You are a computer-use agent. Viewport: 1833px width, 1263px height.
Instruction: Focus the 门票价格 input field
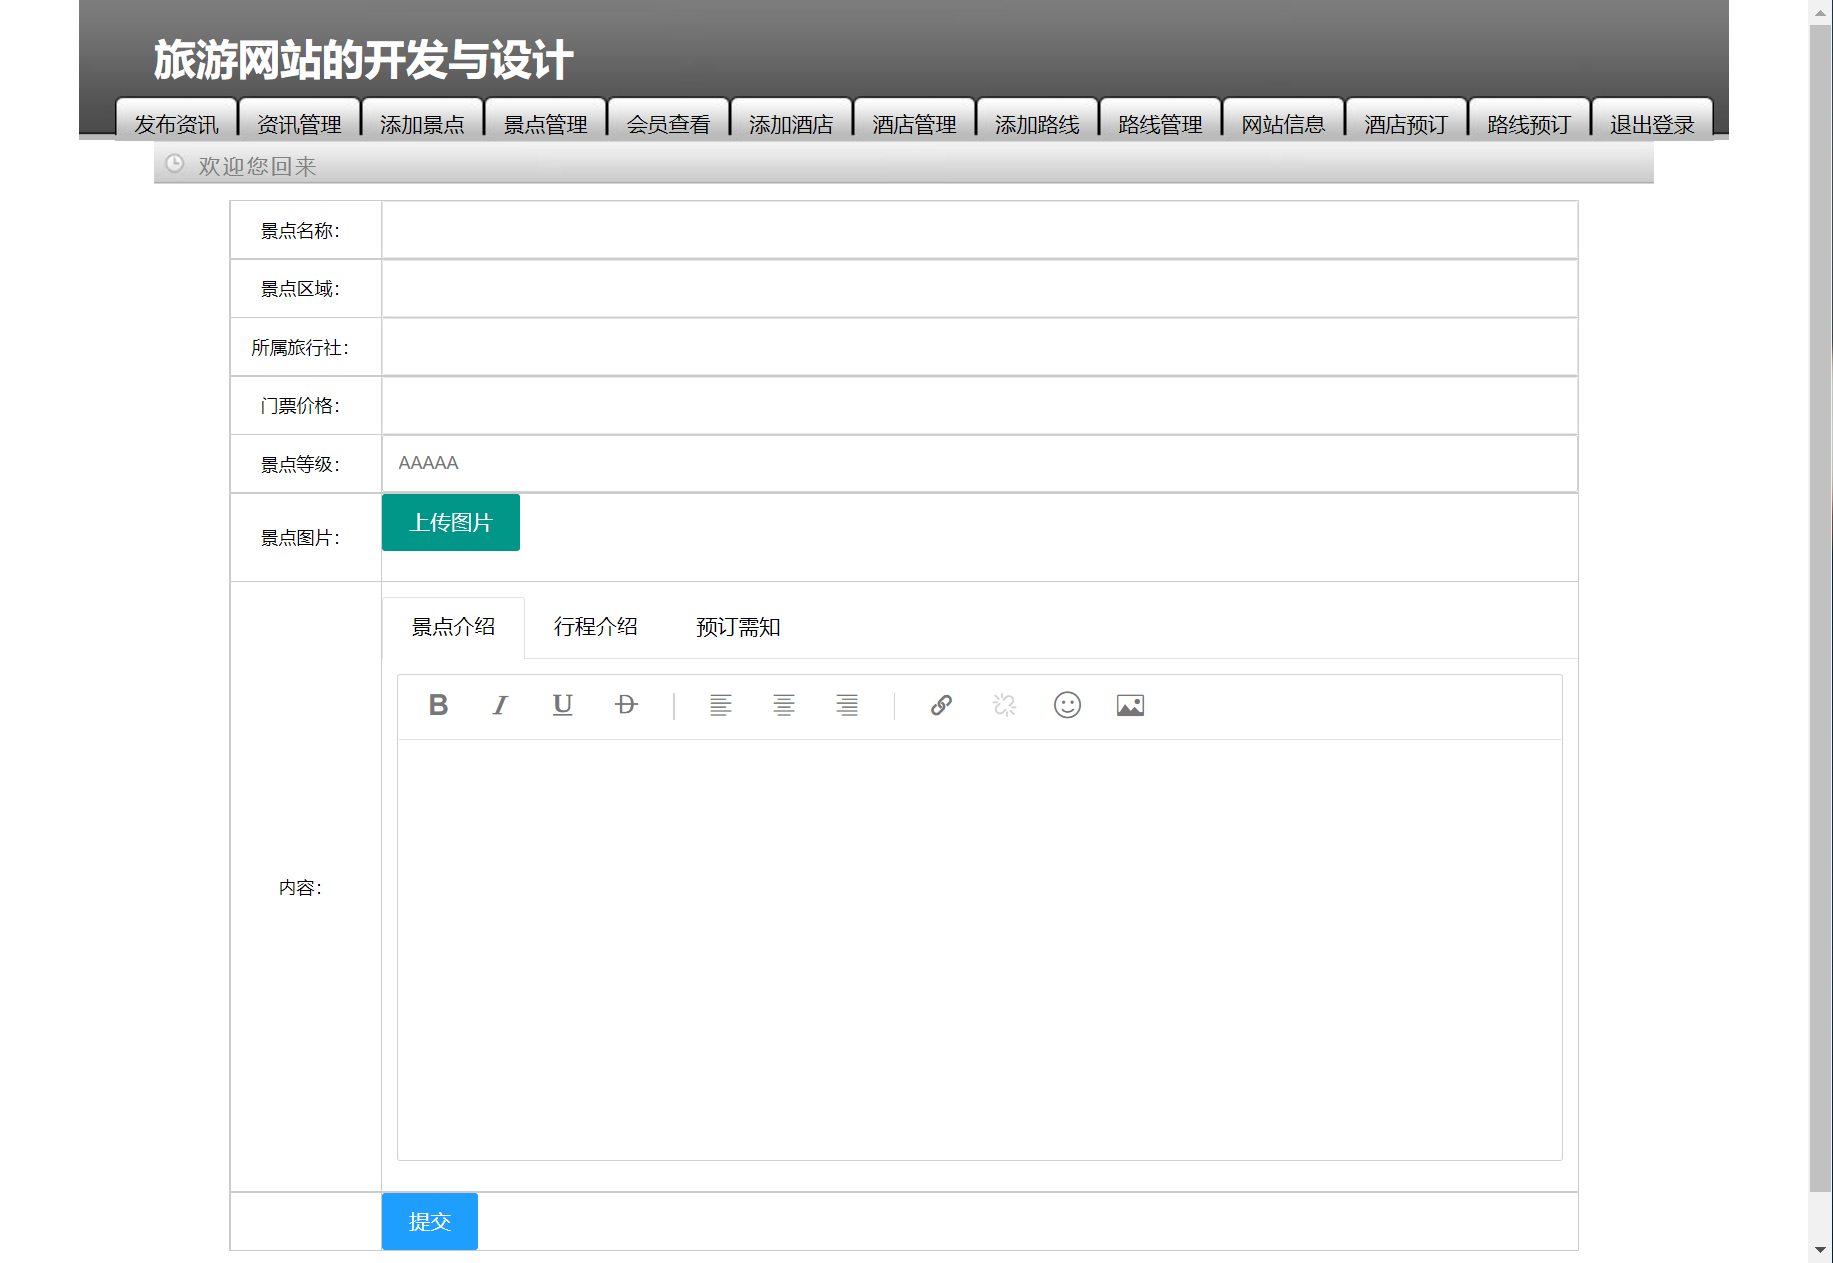tap(979, 405)
